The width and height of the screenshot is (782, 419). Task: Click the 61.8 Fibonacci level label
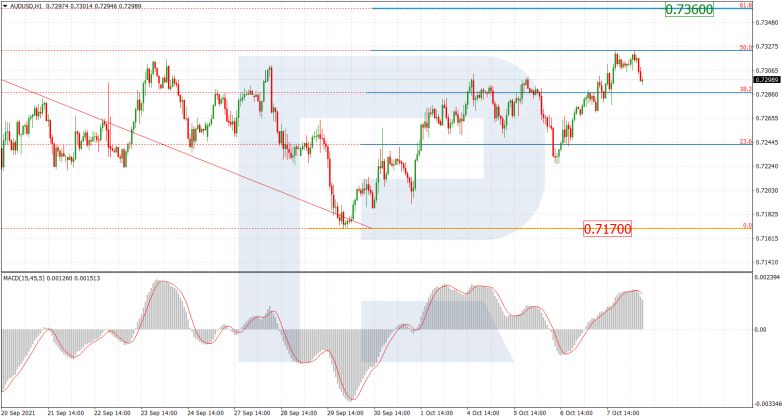point(746,5)
